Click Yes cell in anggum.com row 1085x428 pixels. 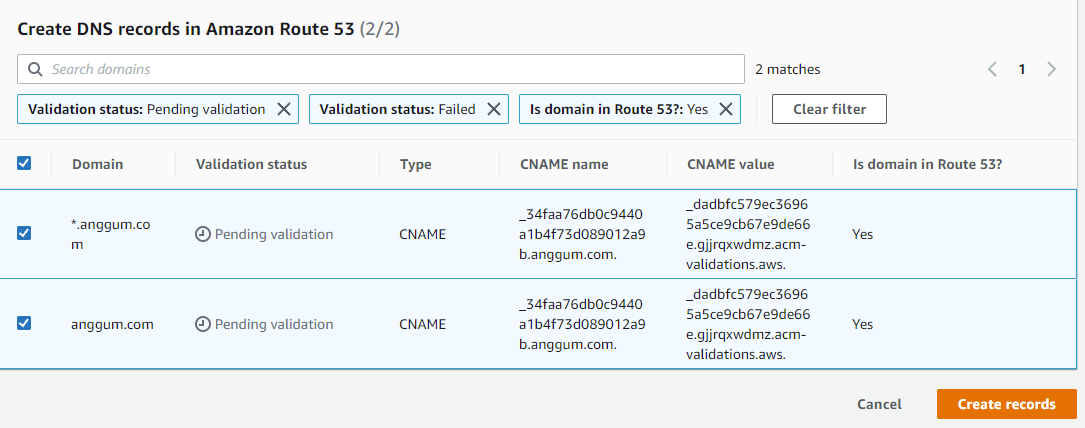click(863, 324)
